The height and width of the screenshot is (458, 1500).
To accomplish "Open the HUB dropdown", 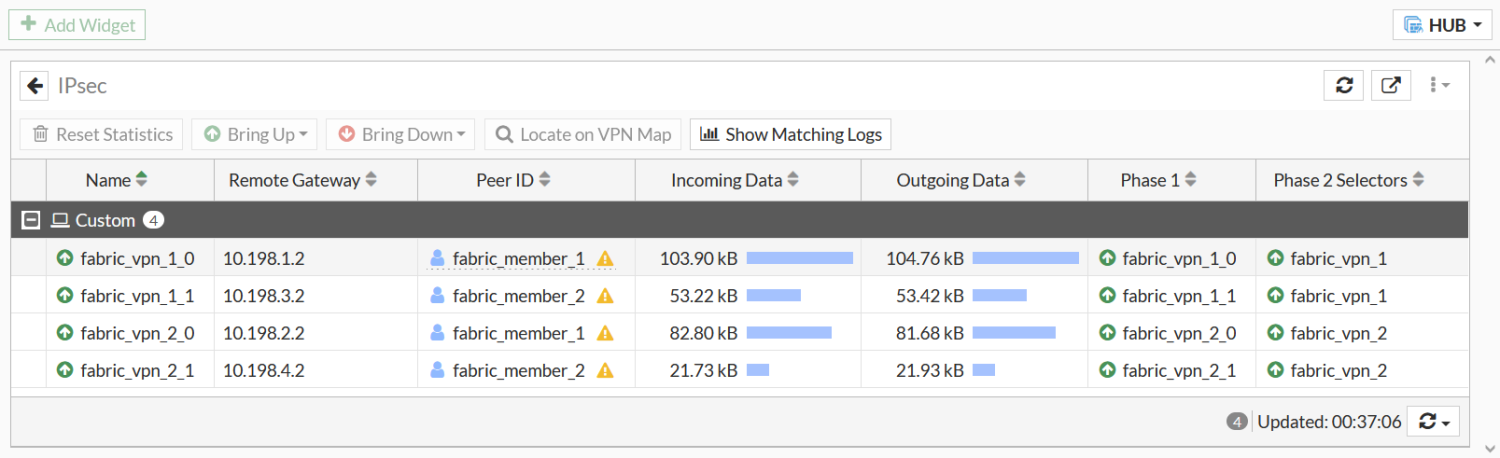I will click(x=1442, y=25).
